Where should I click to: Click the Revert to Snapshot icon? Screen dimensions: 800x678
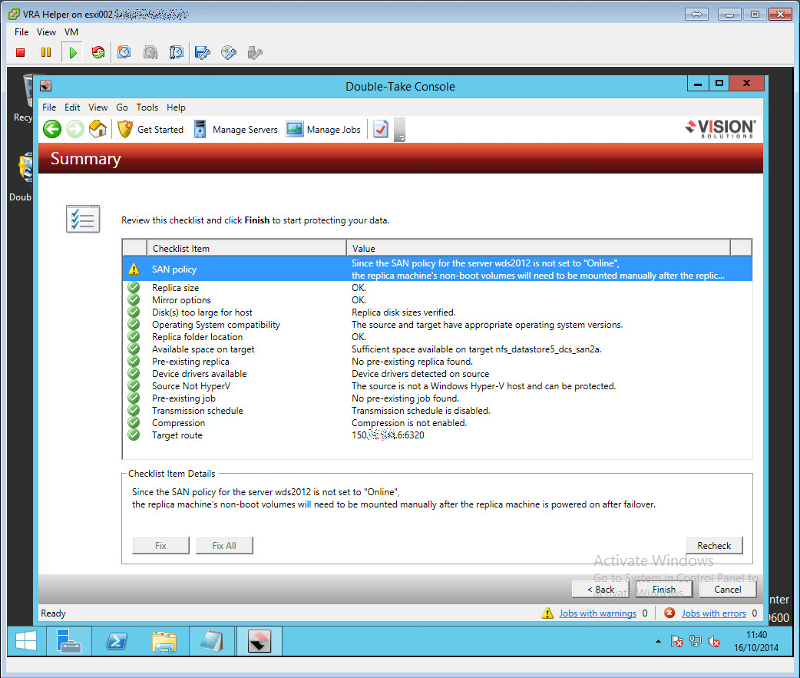pyautogui.click(x=150, y=53)
